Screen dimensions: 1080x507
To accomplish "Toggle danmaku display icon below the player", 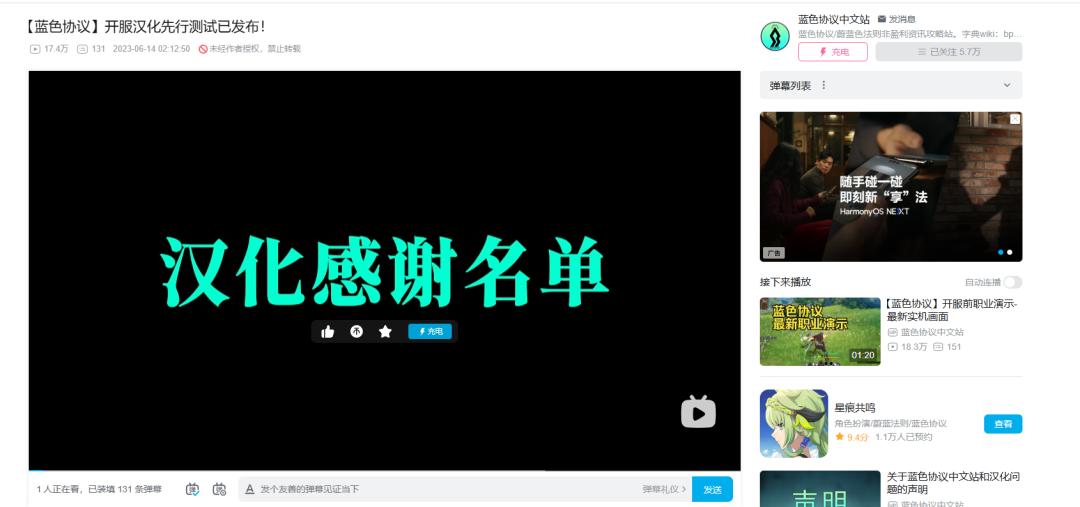I will pyautogui.click(x=193, y=489).
